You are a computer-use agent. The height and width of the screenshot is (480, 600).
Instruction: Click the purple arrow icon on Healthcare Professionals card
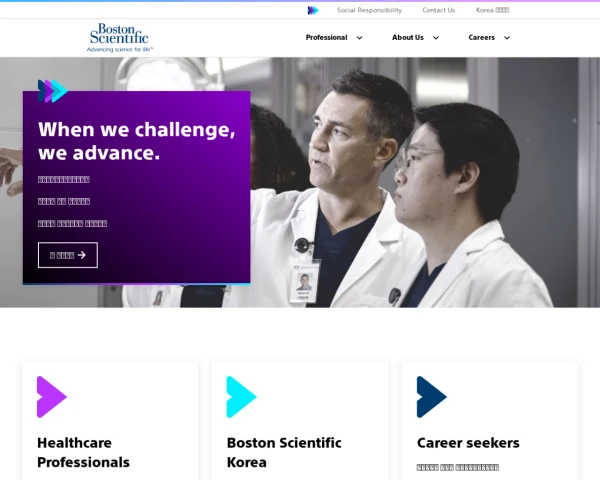(52, 397)
